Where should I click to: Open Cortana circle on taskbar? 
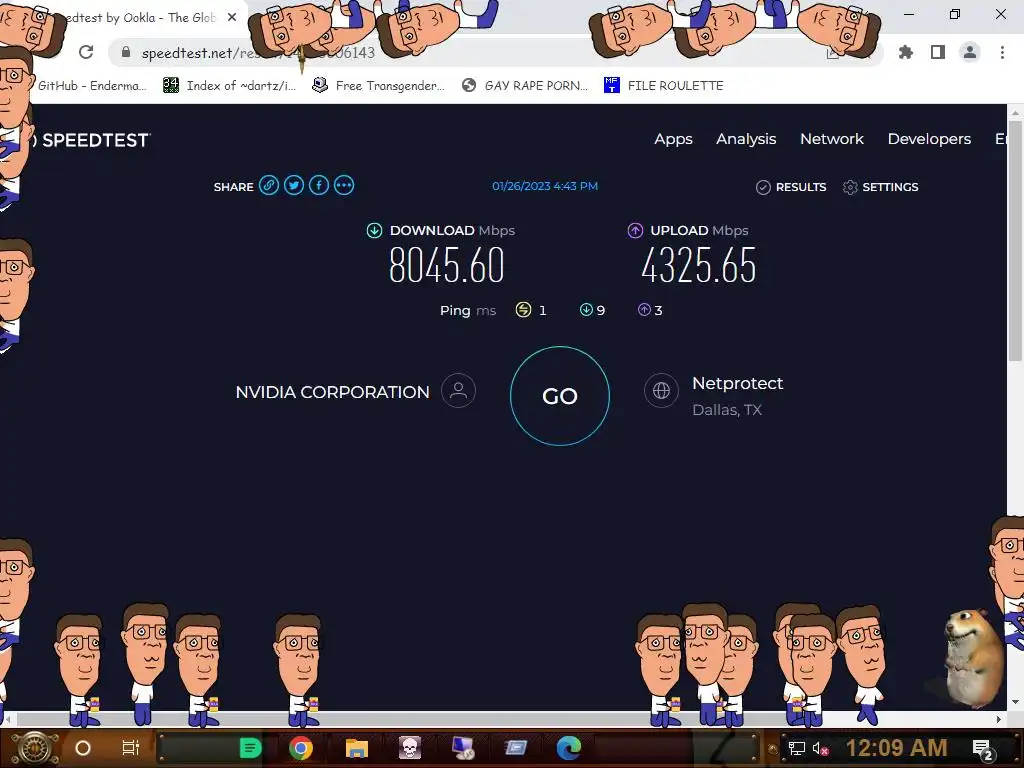[x=83, y=748]
